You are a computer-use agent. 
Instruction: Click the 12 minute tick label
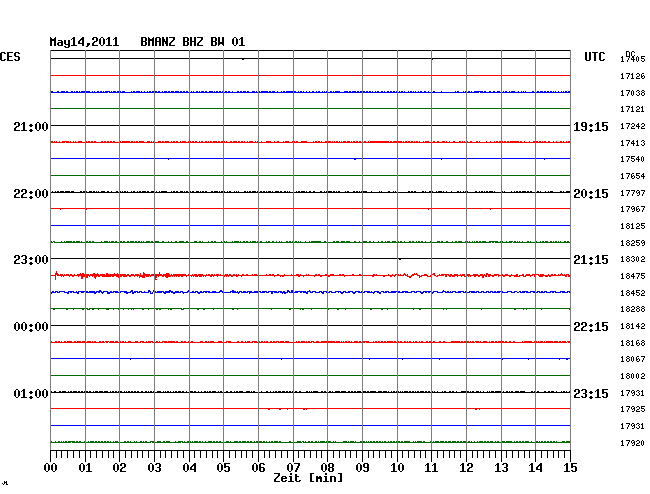pyautogui.click(x=466, y=468)
